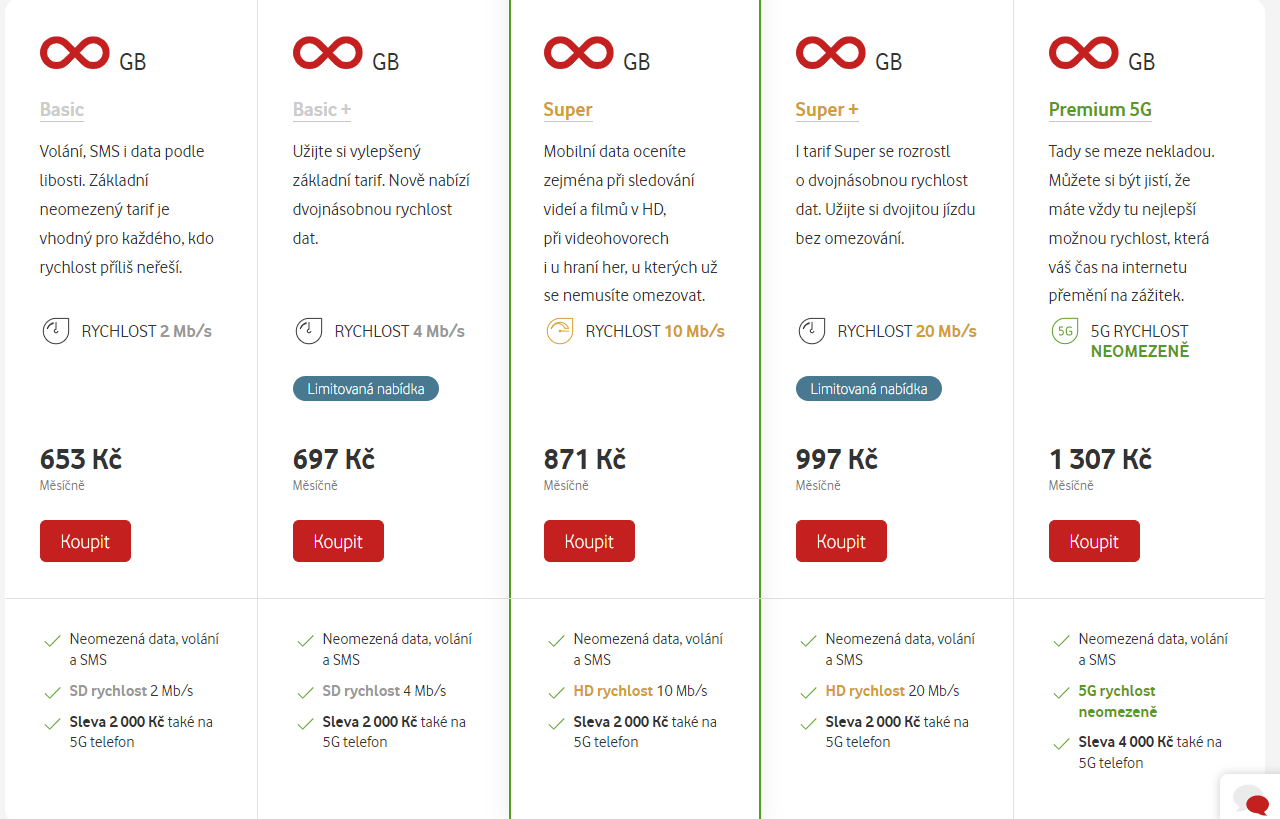Buy the 871 Kč Super plan
The image size is (1280, 819).
click(589, 541)
